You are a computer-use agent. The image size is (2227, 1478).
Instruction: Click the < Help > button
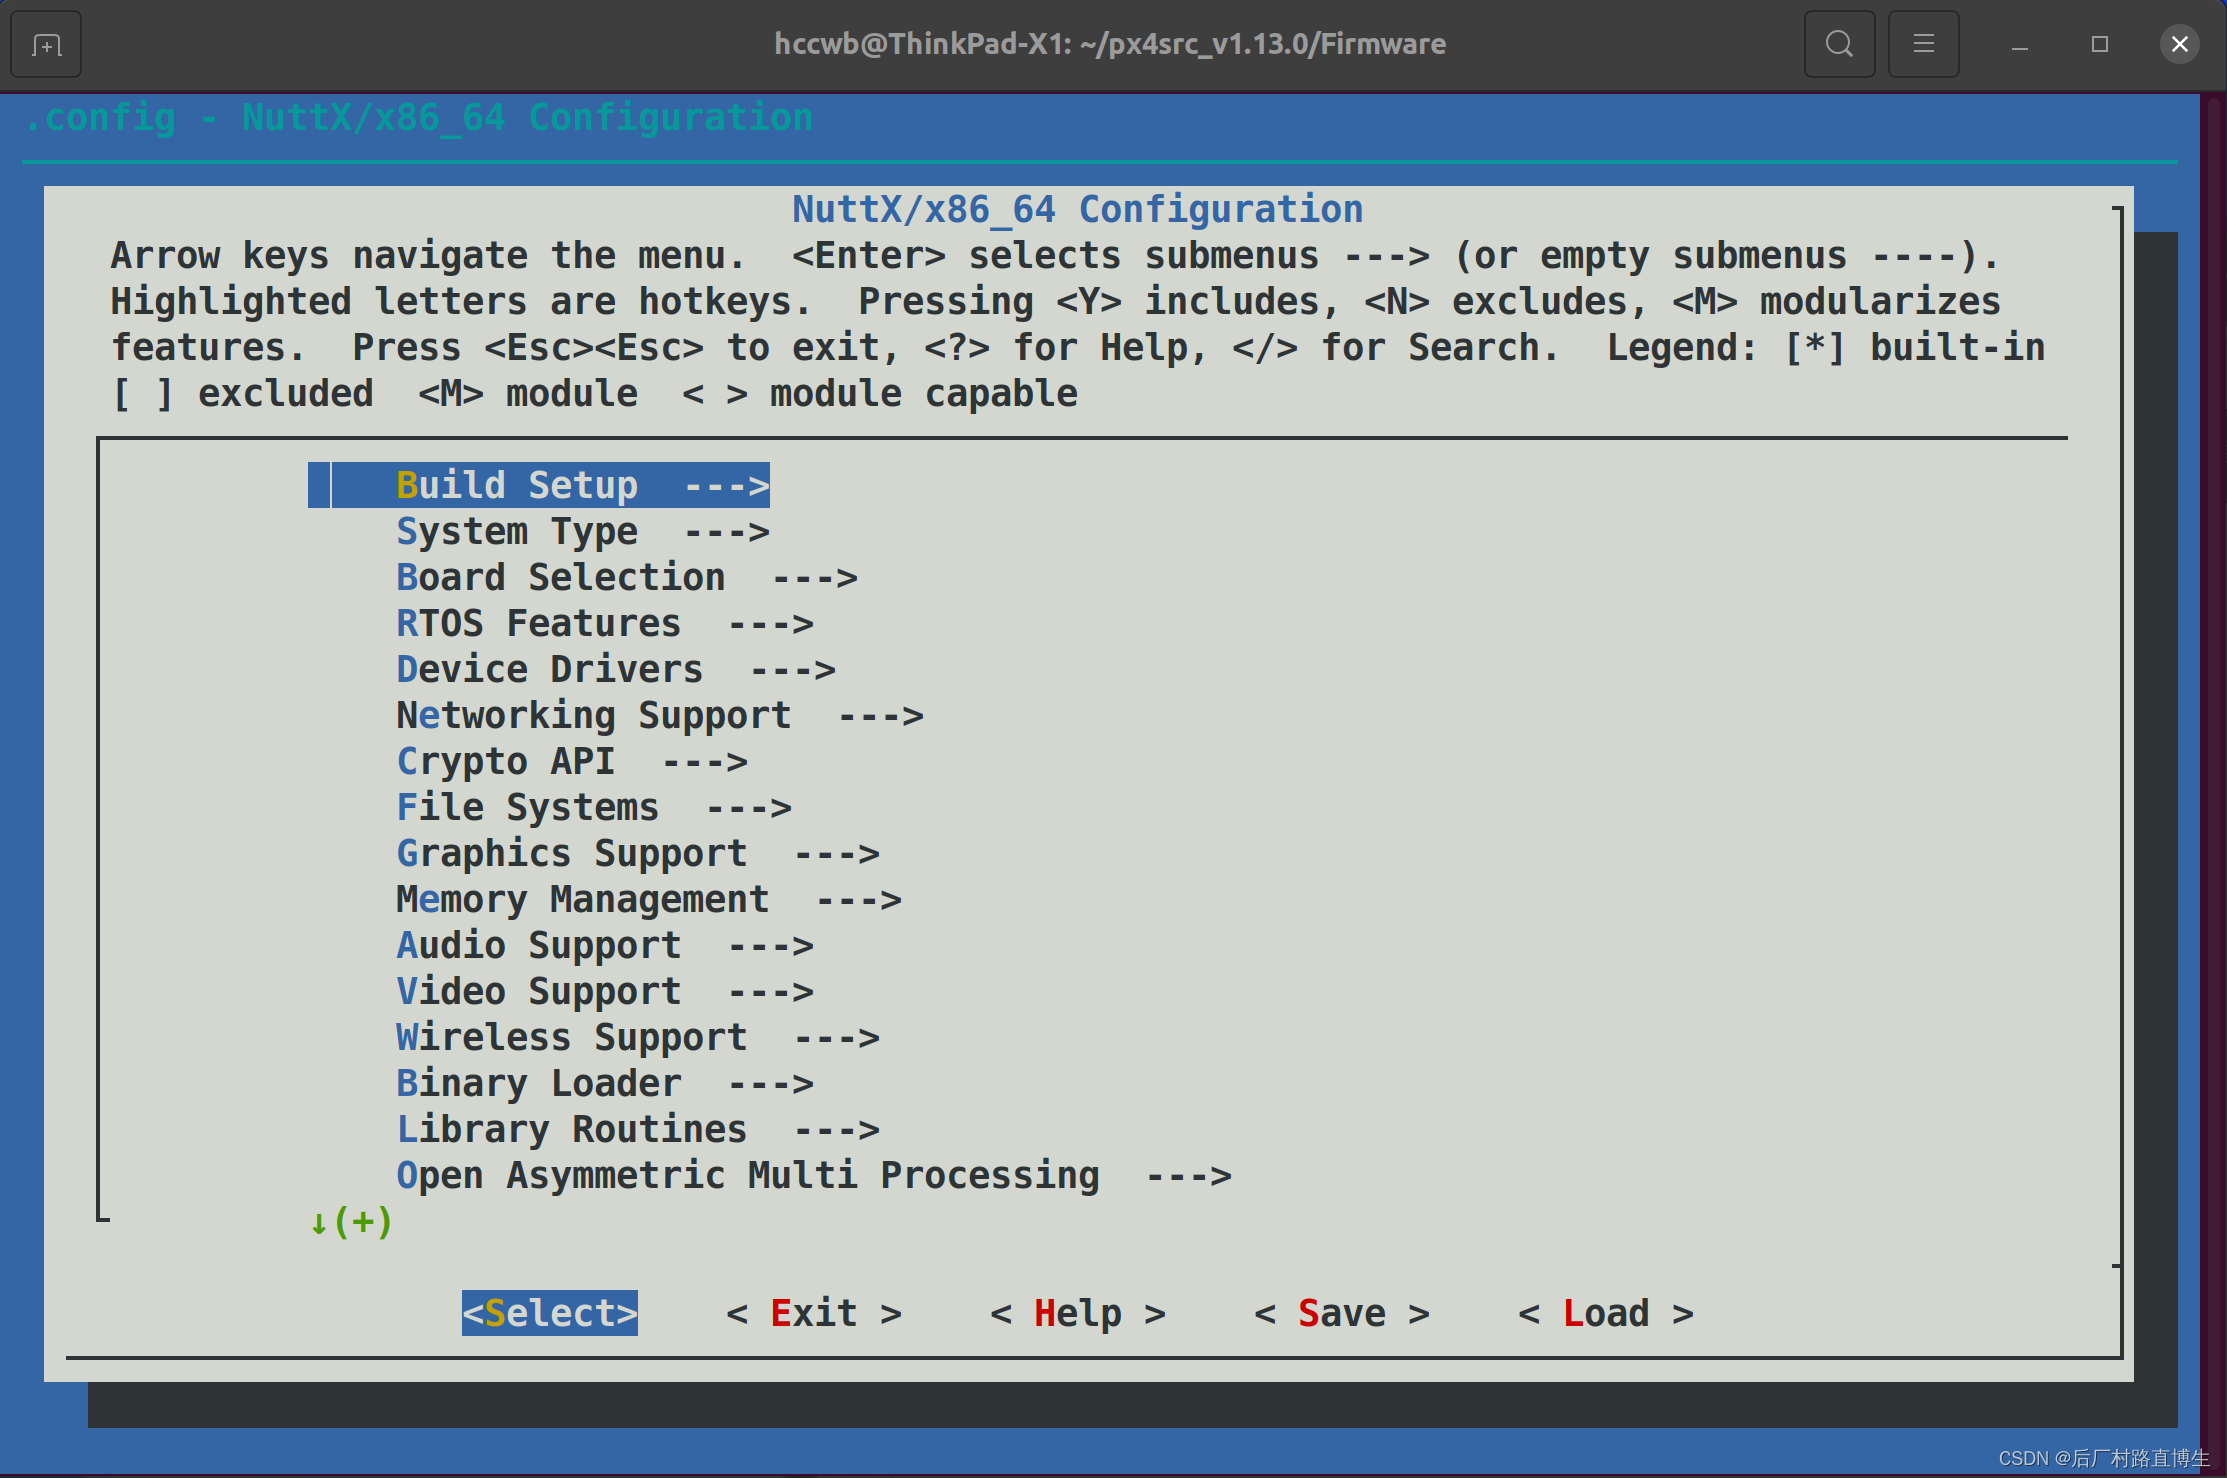(1078, 1313)
